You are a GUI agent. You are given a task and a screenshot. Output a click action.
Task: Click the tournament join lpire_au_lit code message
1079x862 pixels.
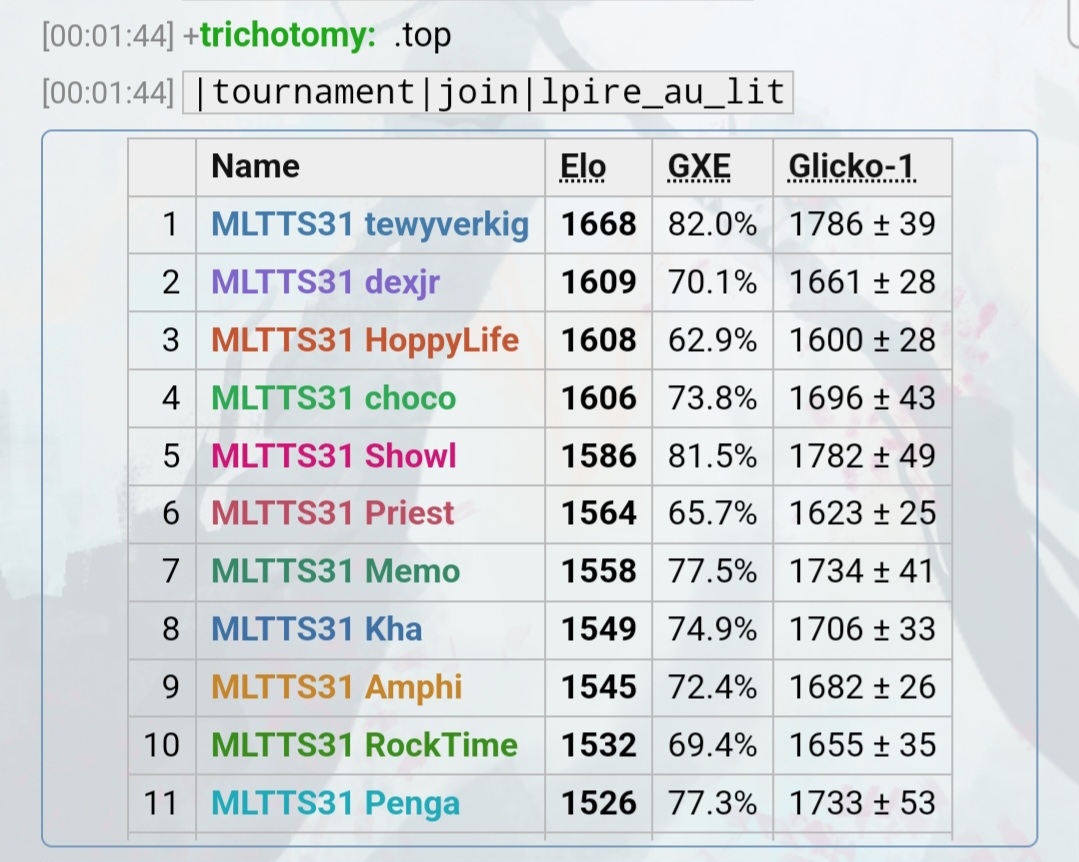(x=488, y=92)
